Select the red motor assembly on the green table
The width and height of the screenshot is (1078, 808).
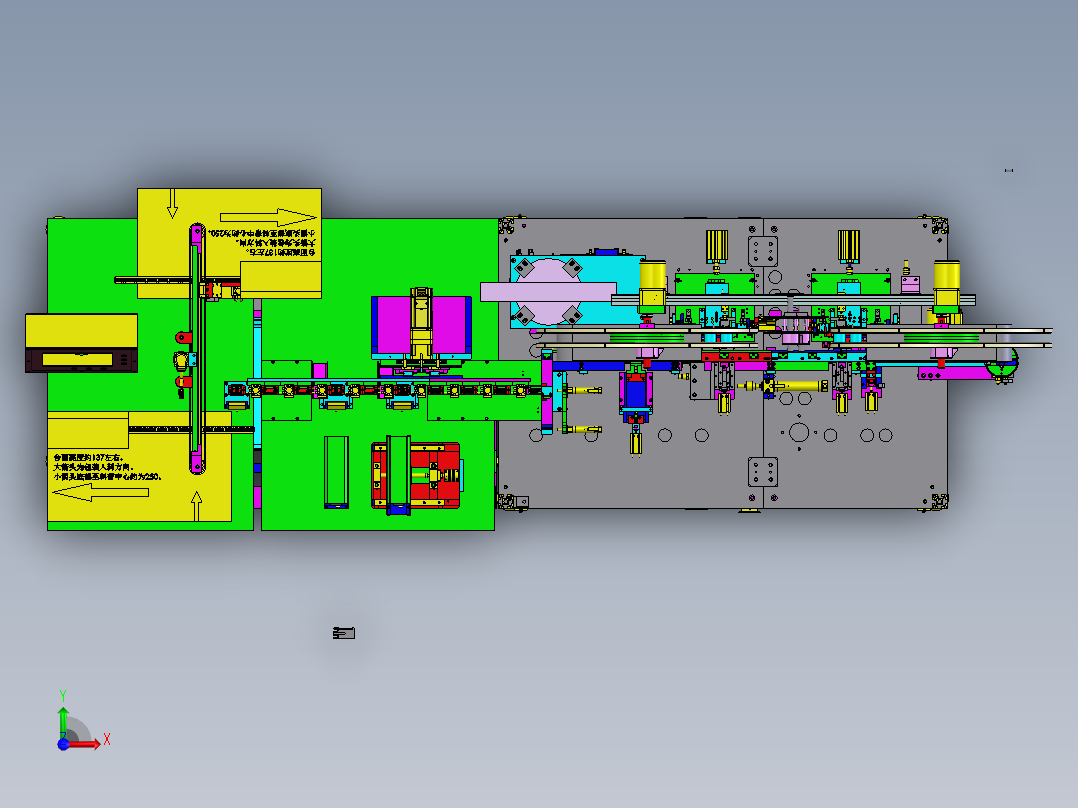tap(416, 476)
